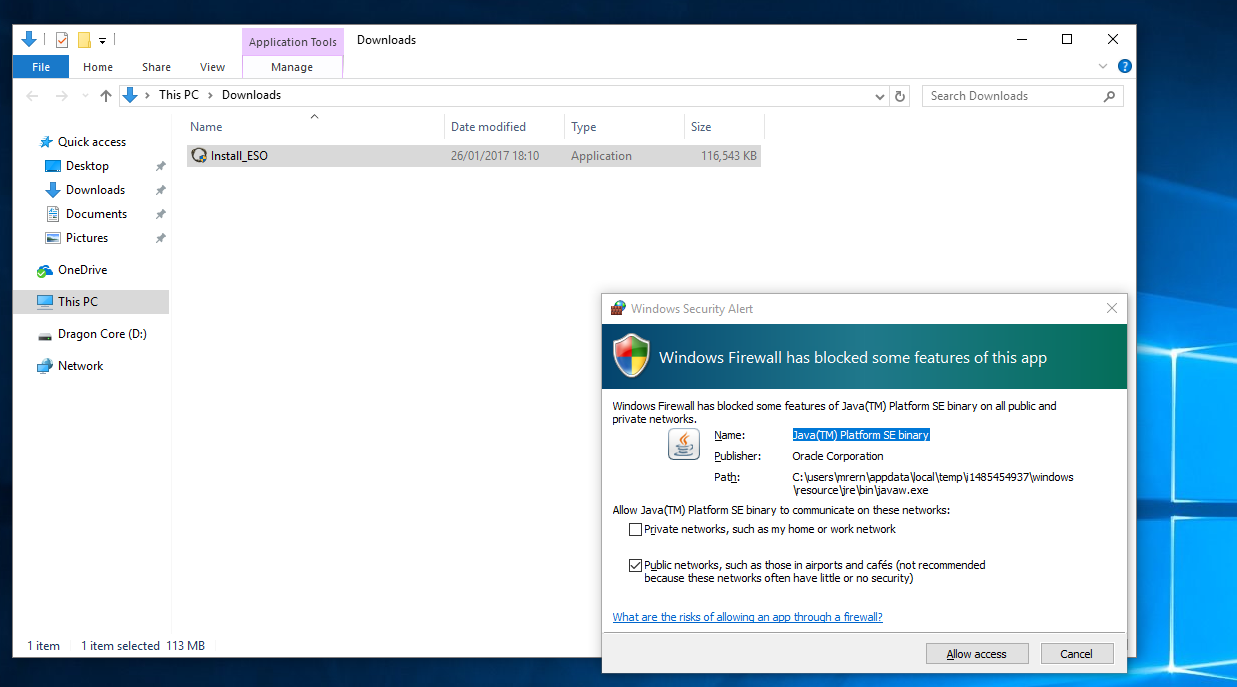Screen dimensions: 1237x687
Task: Click This PC in the address breadcrumb
Action: tap(178, 95)
